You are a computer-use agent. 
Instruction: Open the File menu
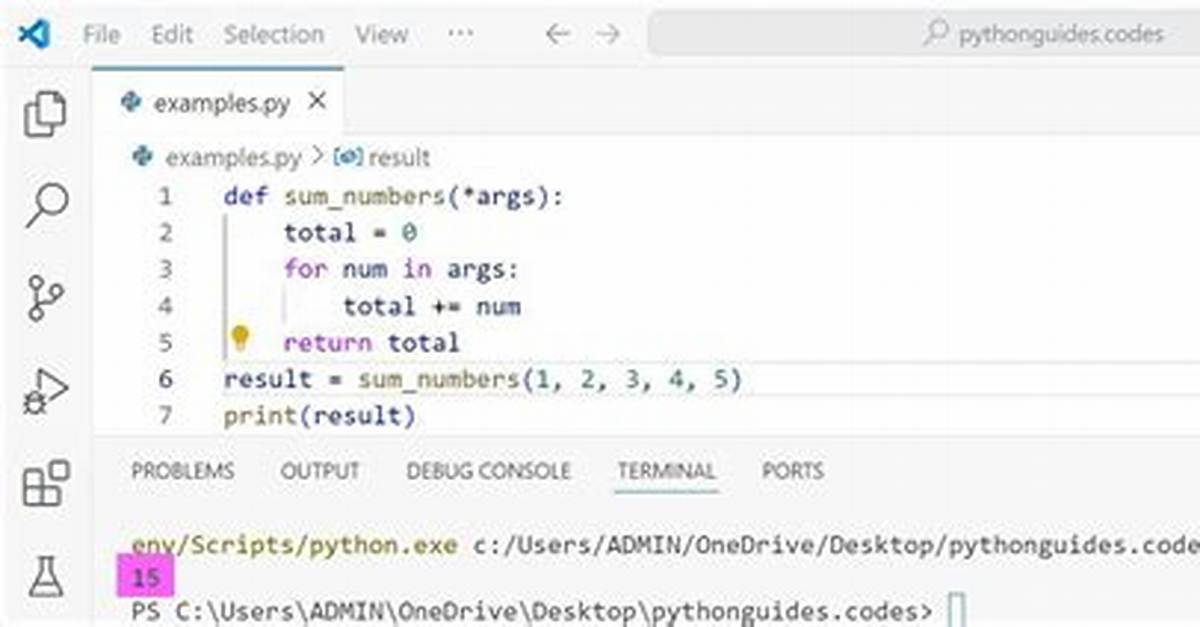(x=102, y=34)
